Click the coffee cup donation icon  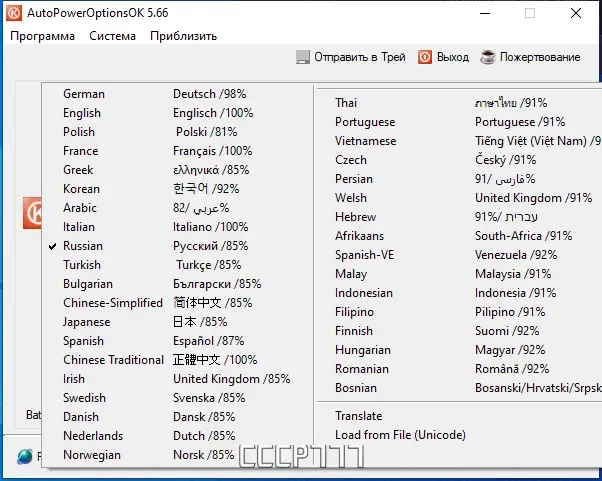(488, 57)
